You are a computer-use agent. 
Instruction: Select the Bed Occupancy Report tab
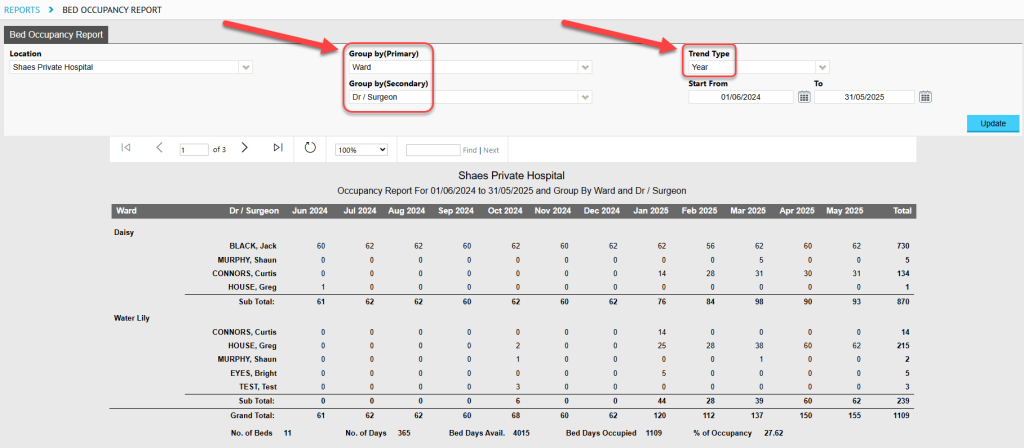[56, 35]
